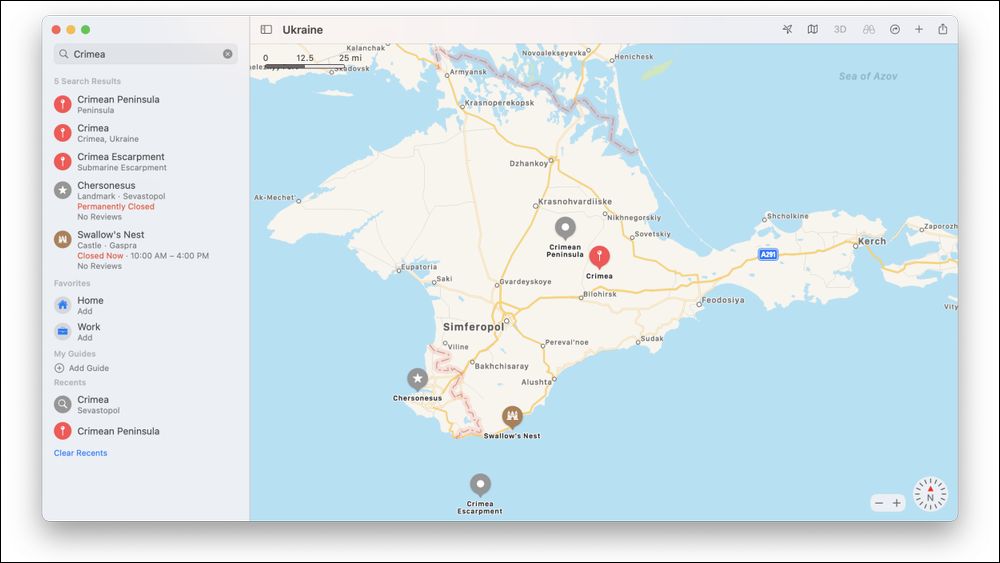The width and height of the screenshot is (1000, 563).
Task: Click into the Crimea search field
Action: (145, 54)
